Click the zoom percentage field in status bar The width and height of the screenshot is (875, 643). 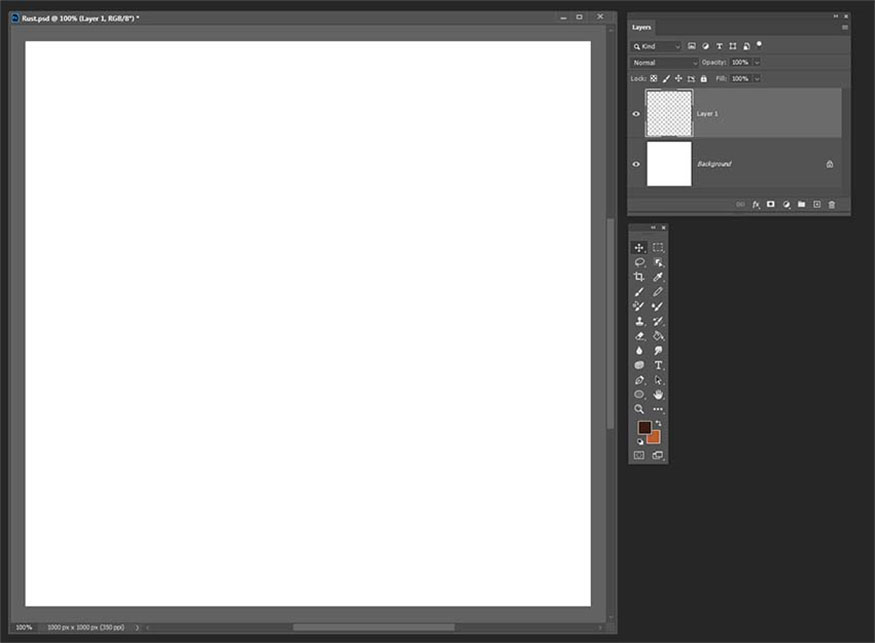24,627
